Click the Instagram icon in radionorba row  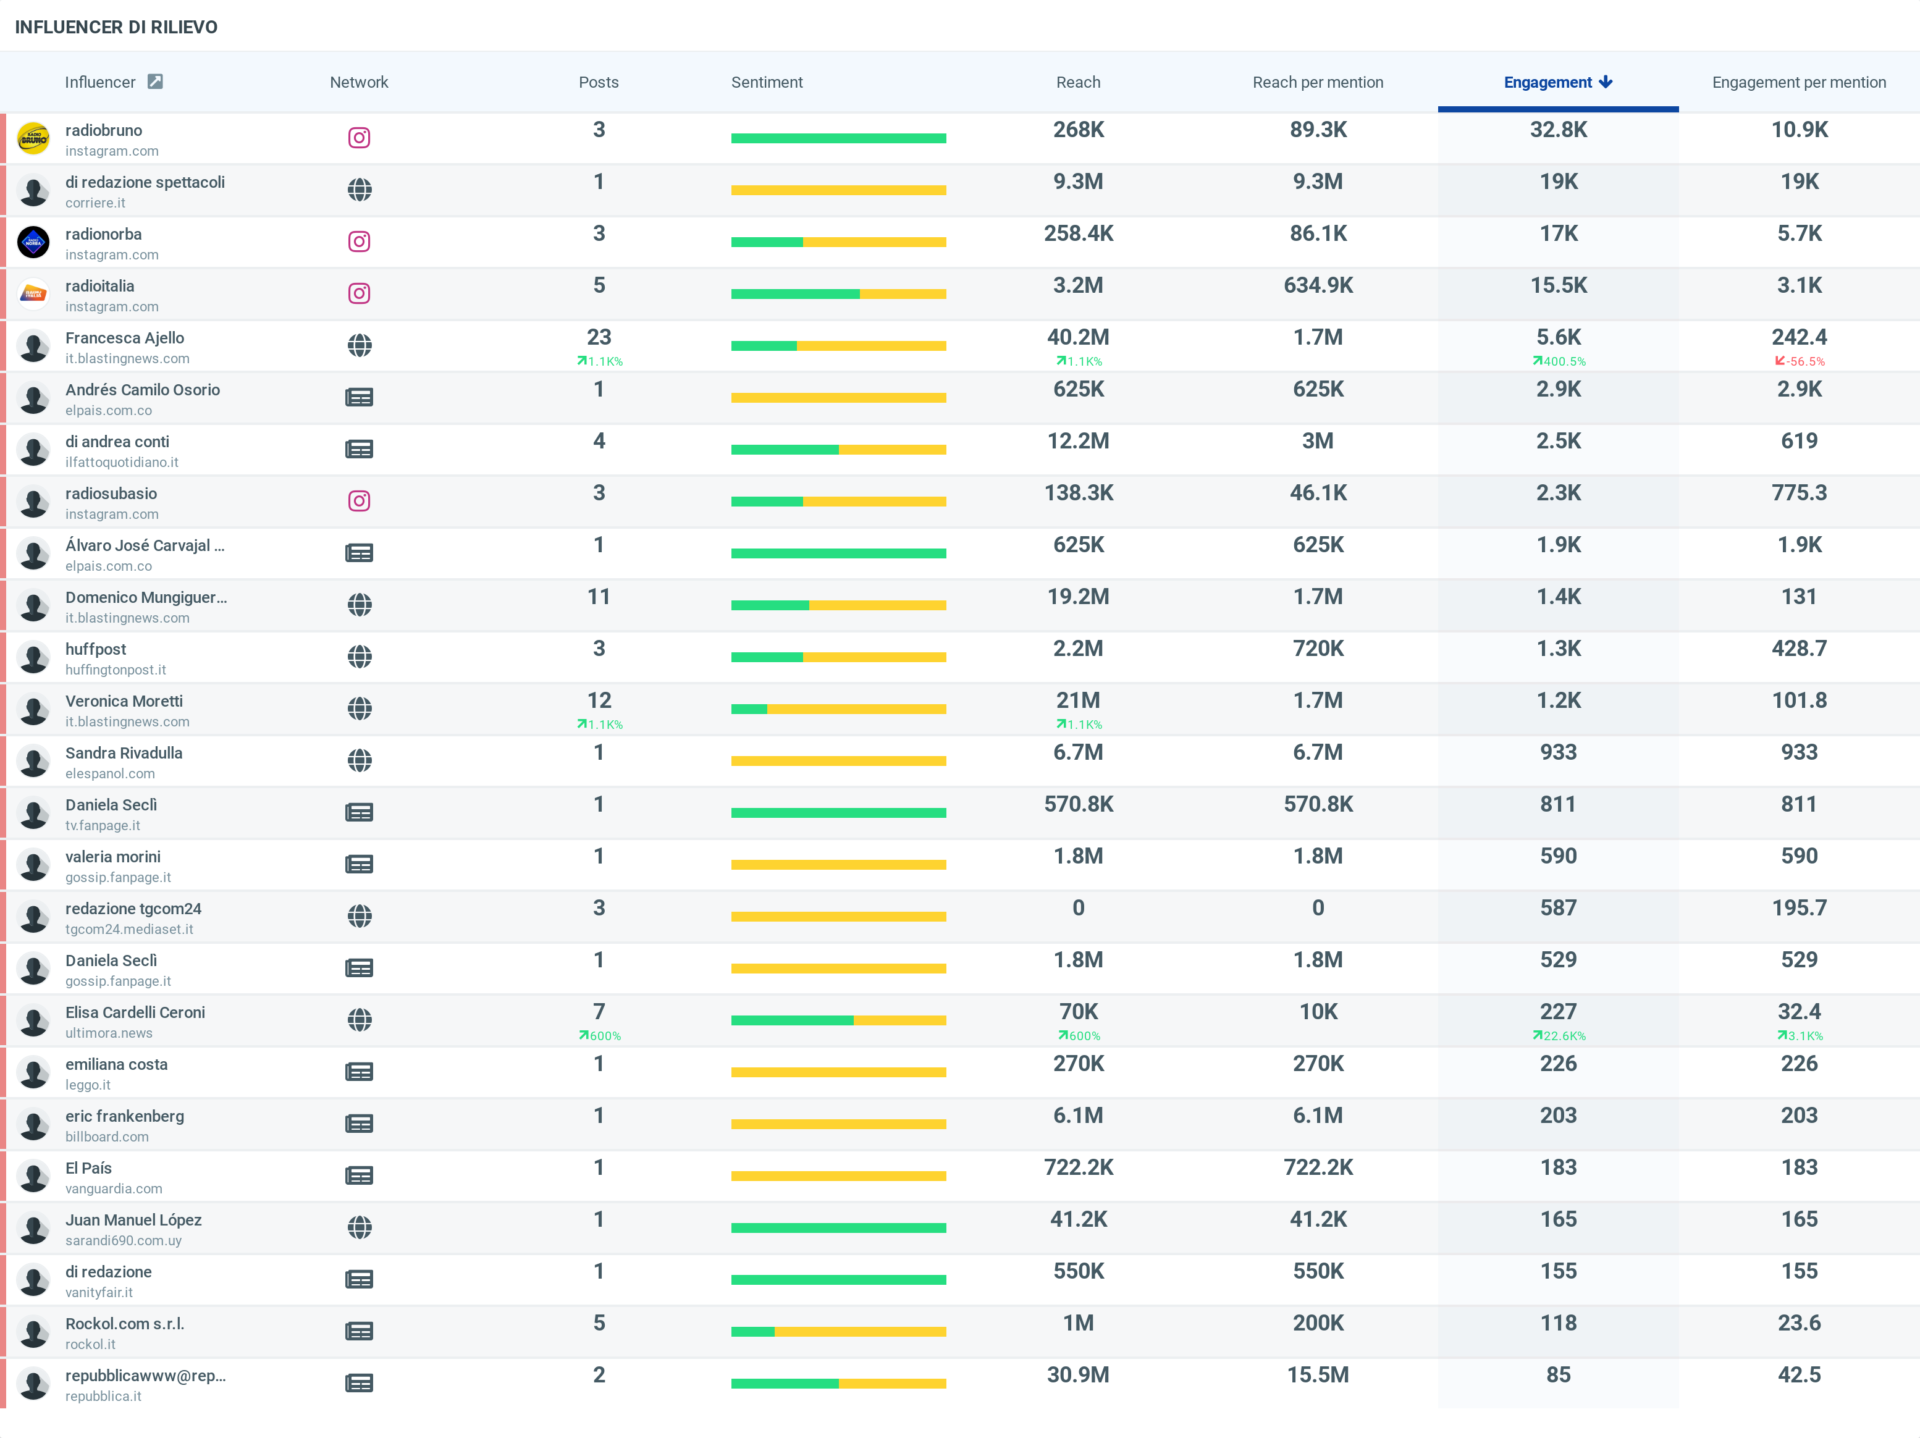(x=359, y=242)
